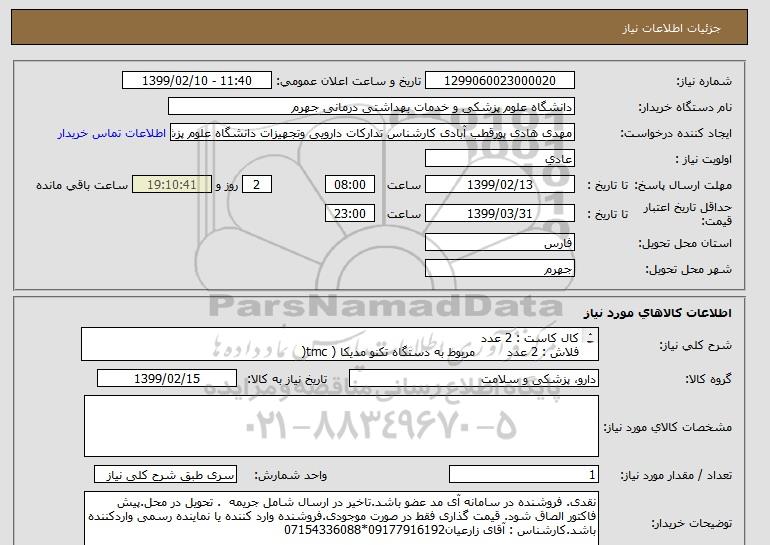The width and height of the screenshot is (770, 545).
Task: Click goods group field دارو، پزشکی و سلامت
Action: (x=473, y=379)
